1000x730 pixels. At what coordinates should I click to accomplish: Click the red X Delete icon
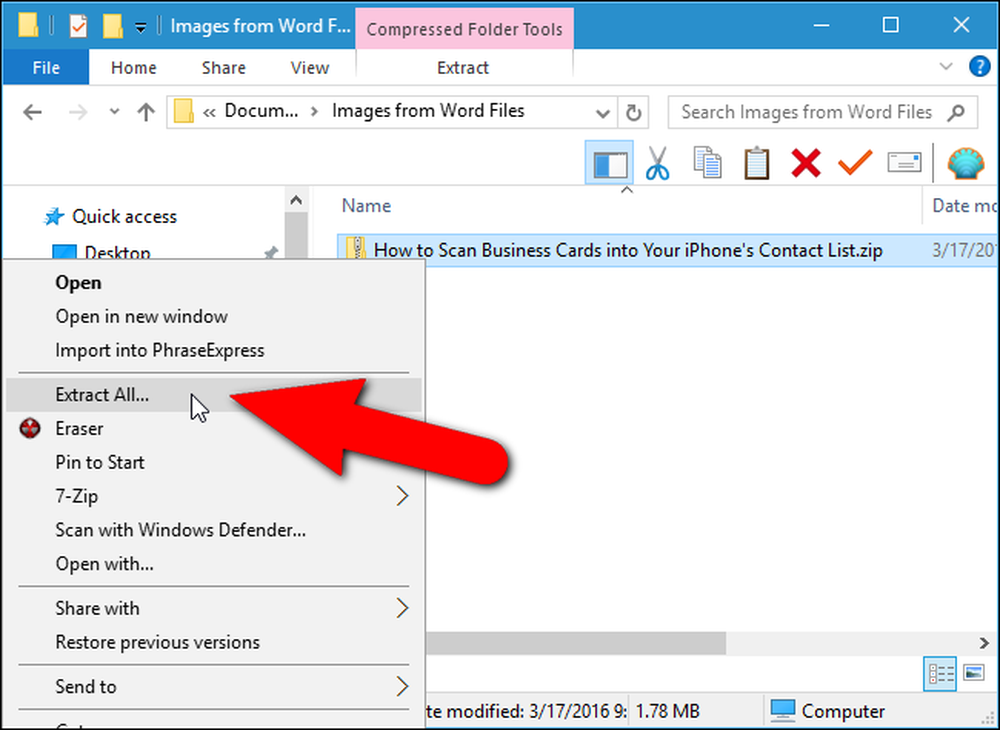(805, 163)
